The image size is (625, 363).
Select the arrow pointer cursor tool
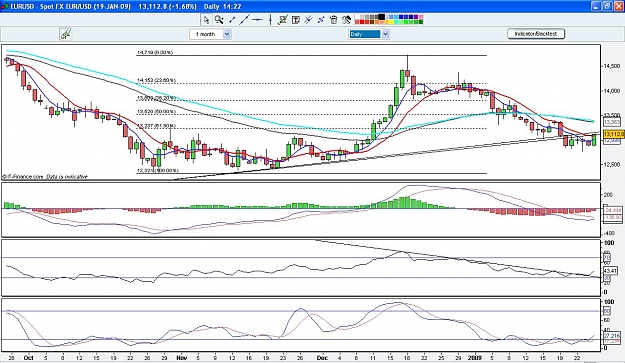tap(206, 20)
